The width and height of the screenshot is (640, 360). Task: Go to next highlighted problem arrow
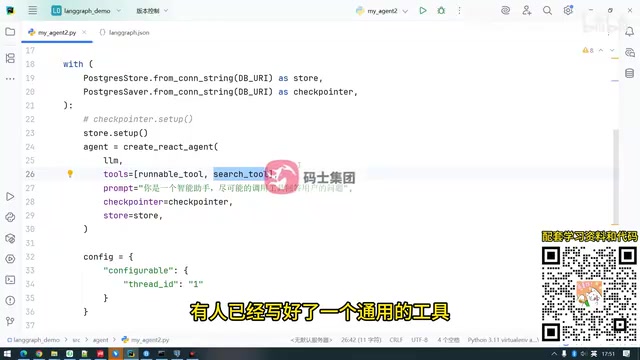[612, 50]
